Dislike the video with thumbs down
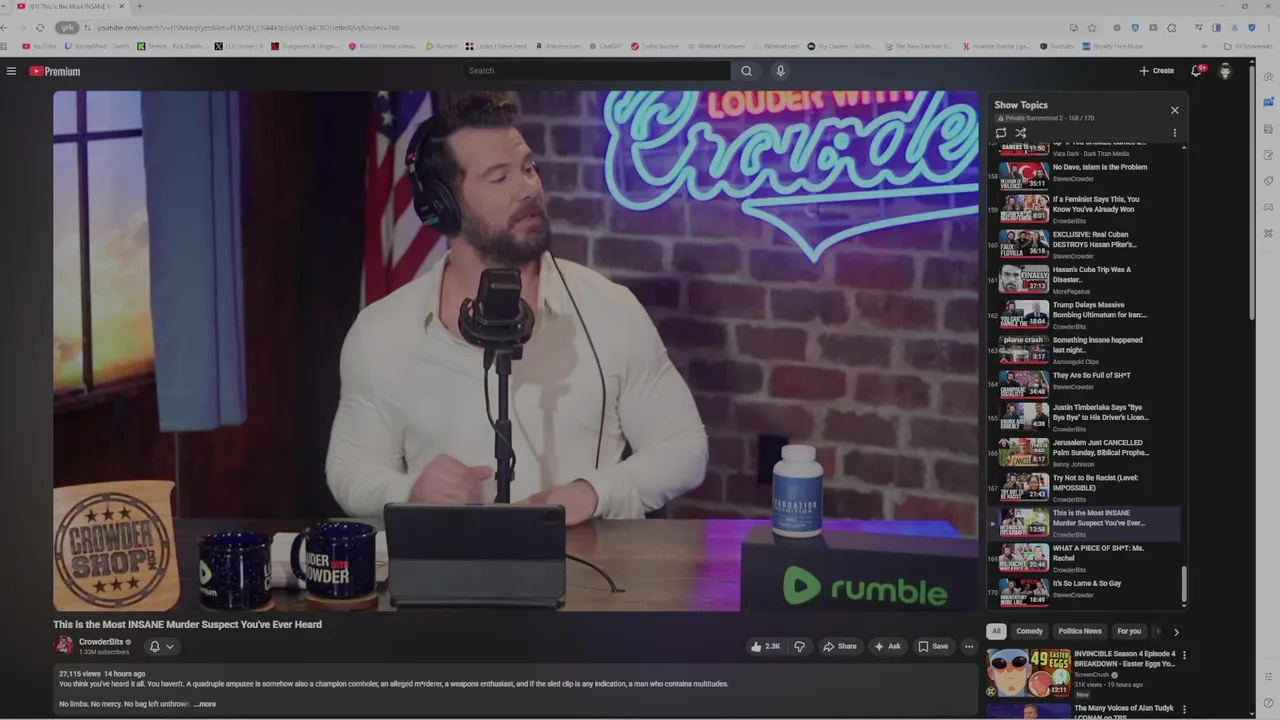The height and width of the screenshot is (720, 1280). click(x=799, y=647)
